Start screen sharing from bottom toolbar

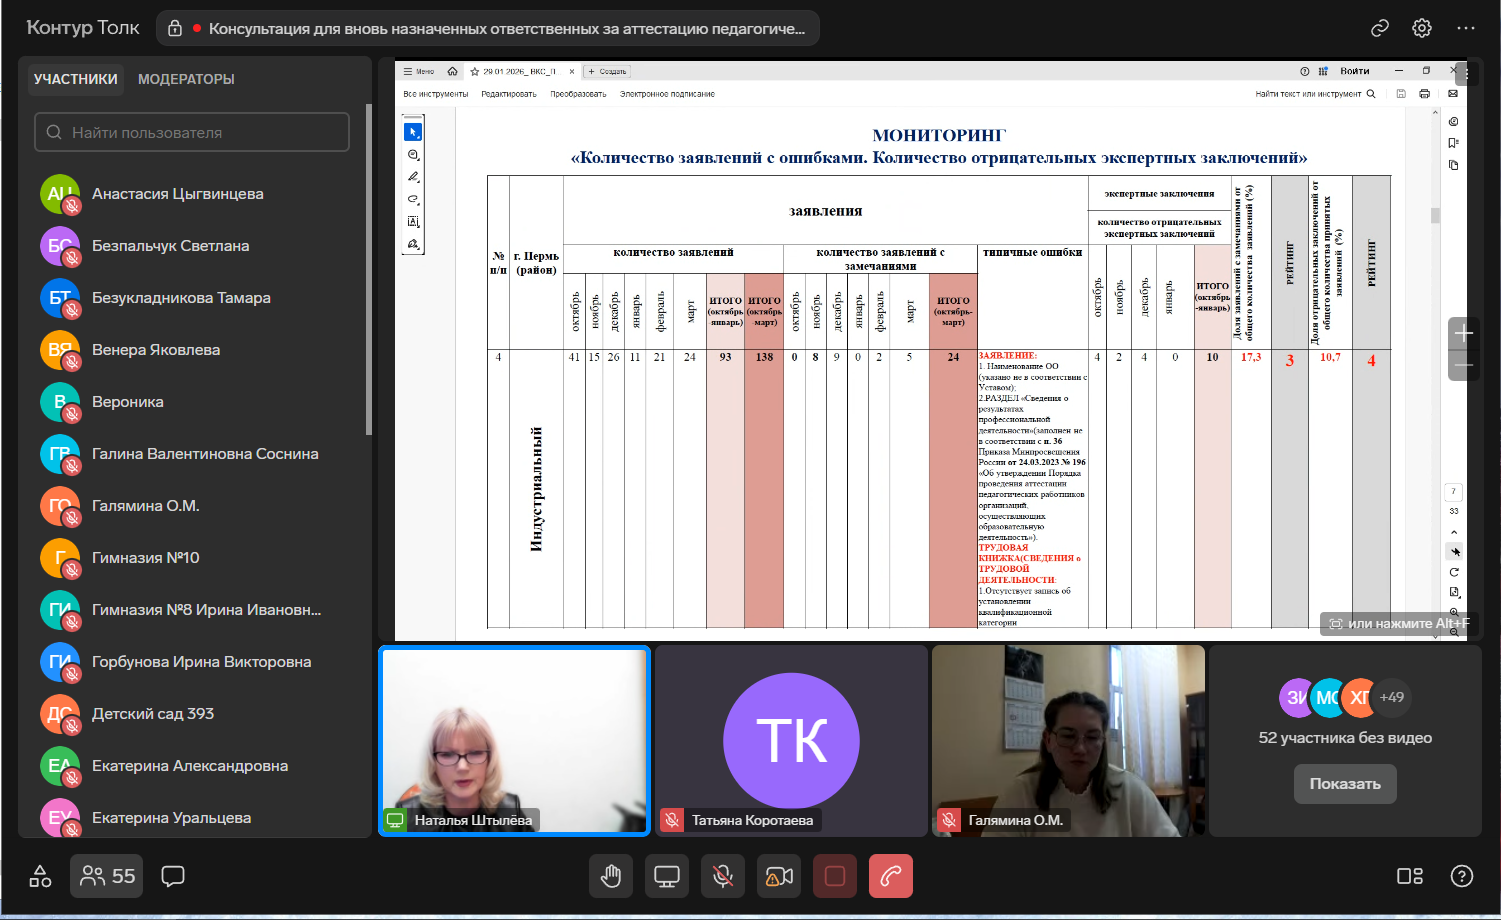[x=667, y=877]
